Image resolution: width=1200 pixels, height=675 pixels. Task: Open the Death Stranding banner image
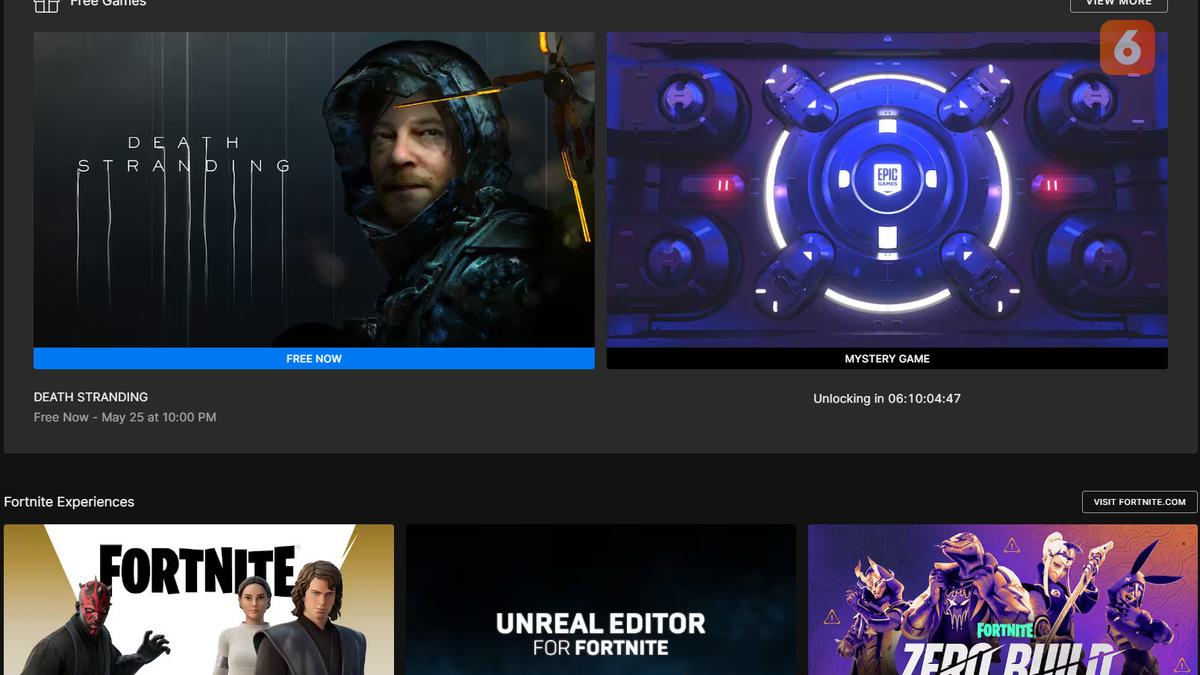point(314,190)
